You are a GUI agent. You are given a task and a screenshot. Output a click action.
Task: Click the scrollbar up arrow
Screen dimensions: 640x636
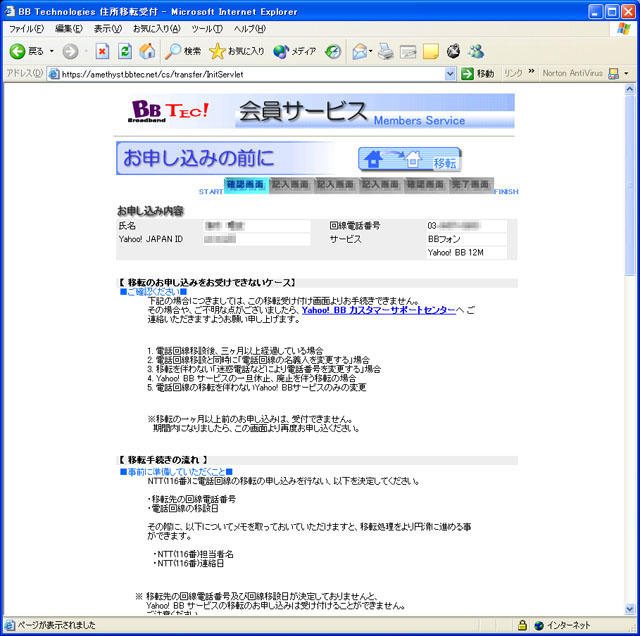click(630, 89)
